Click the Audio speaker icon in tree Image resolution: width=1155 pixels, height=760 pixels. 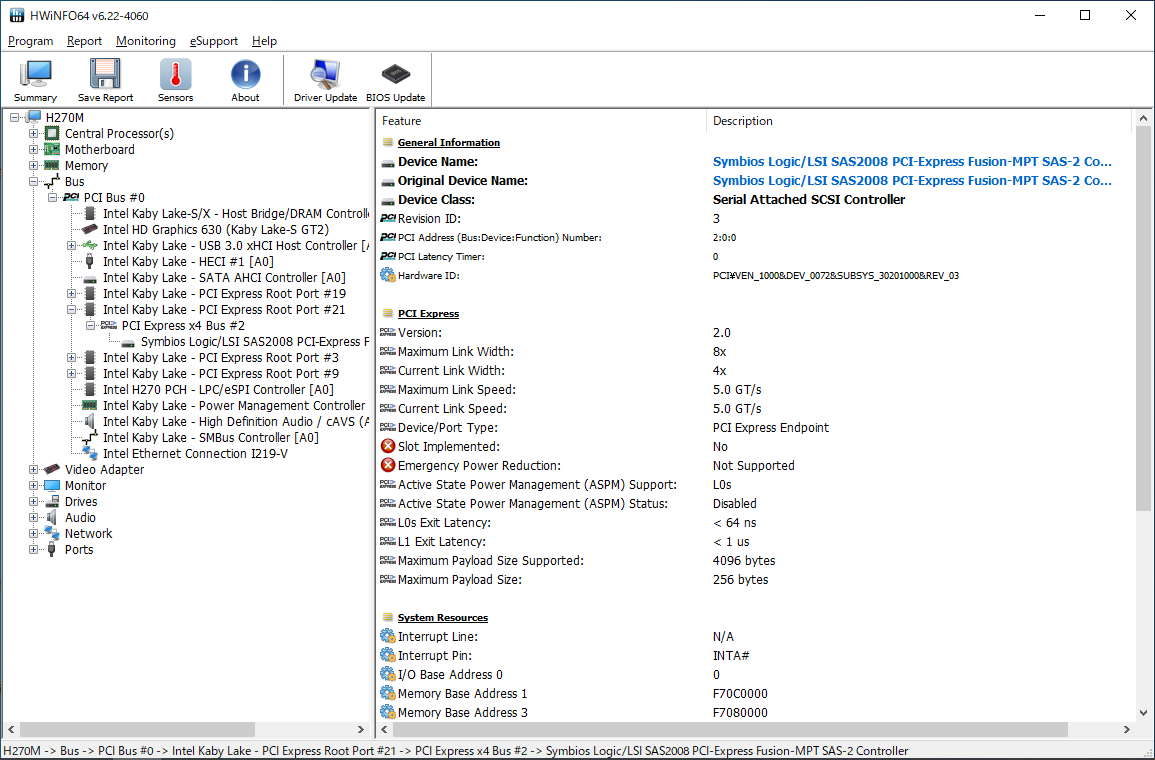(52, 518)
